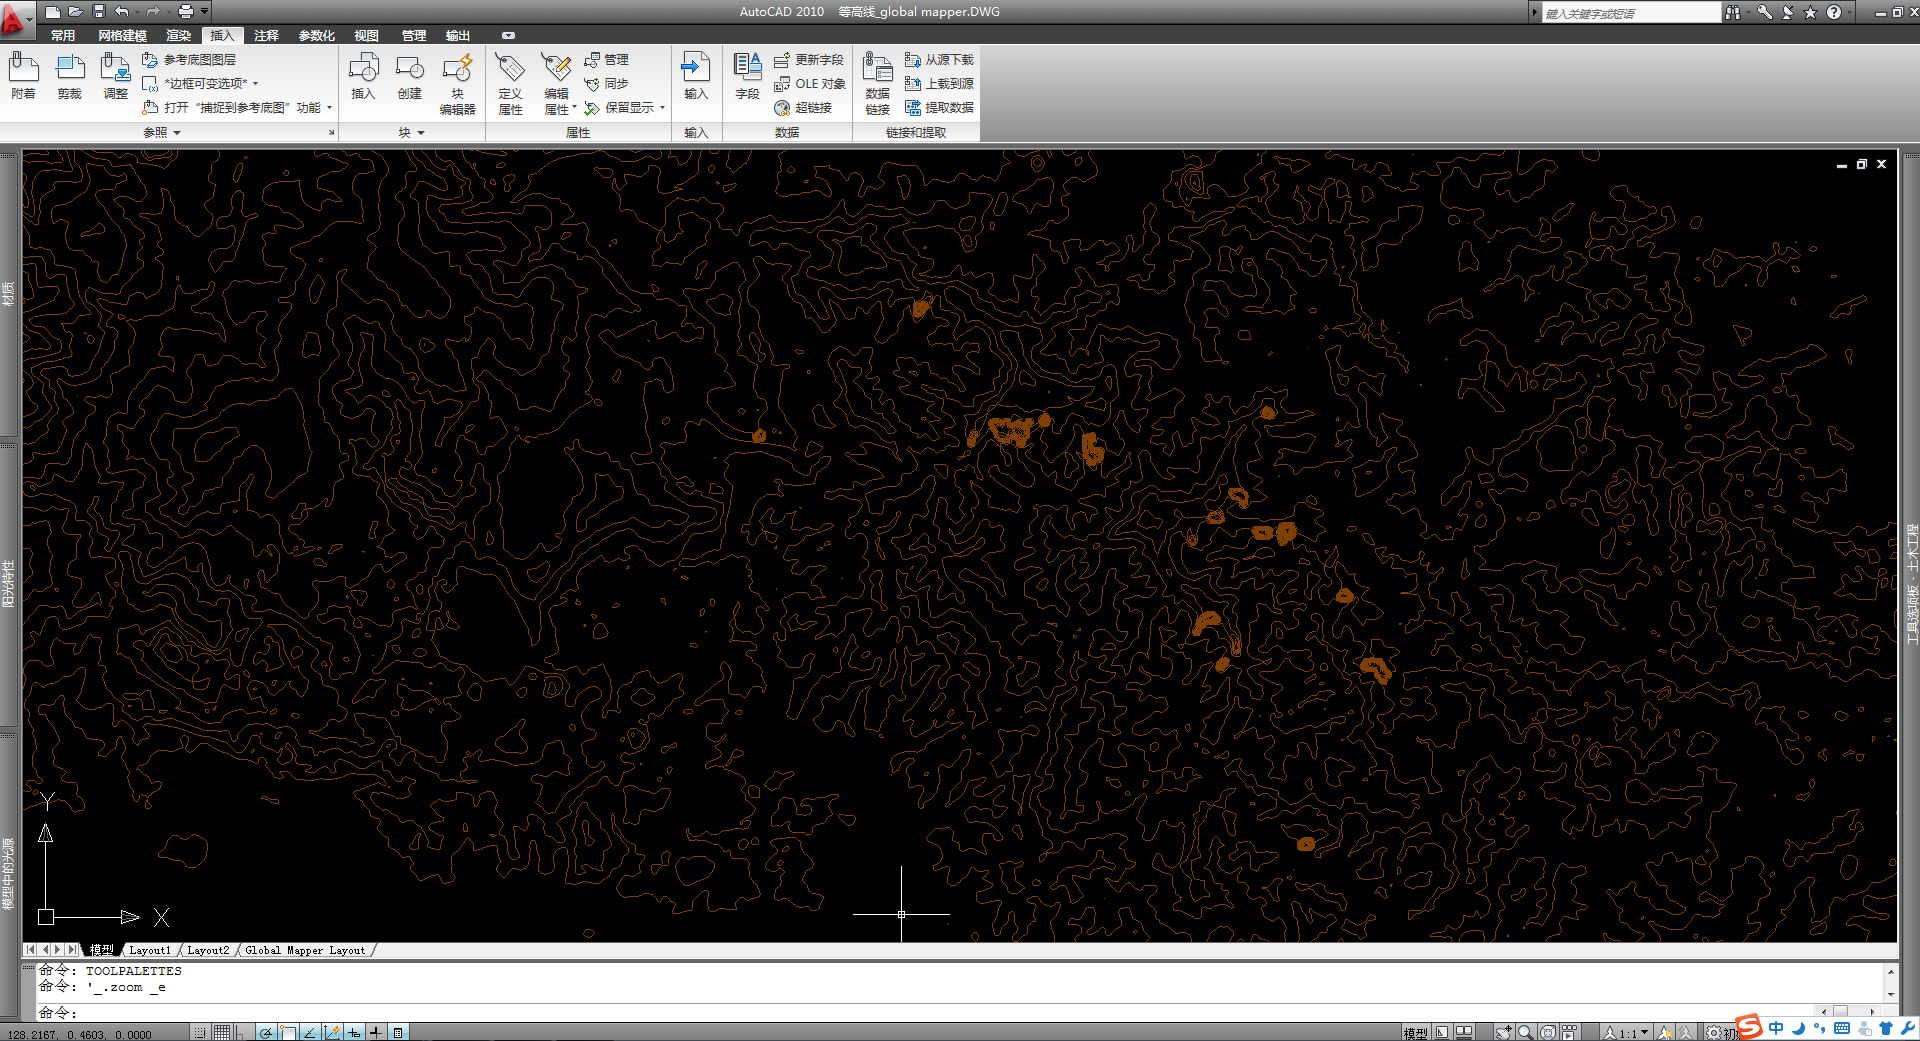
Task: Switch to the Mesh Modeling (网格建模) tab
Action: tap(123, 36)
